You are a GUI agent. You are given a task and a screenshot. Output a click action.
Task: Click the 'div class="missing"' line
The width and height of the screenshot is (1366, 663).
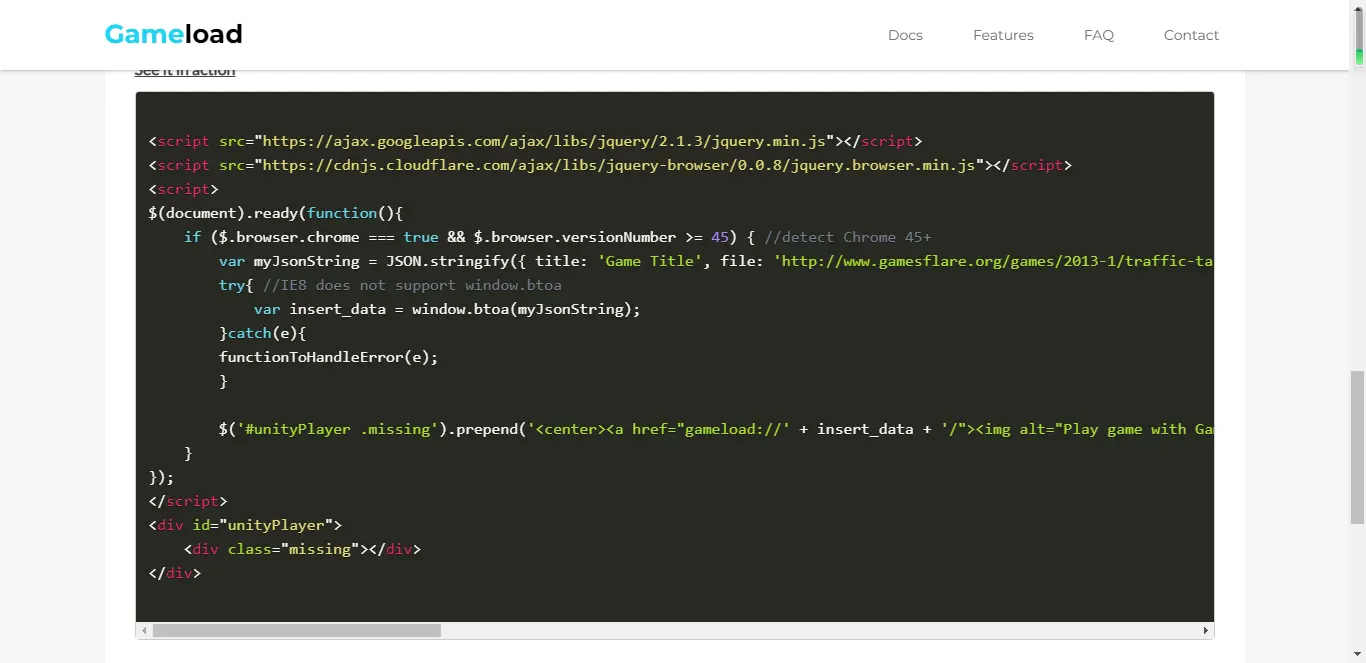[302, 549]
